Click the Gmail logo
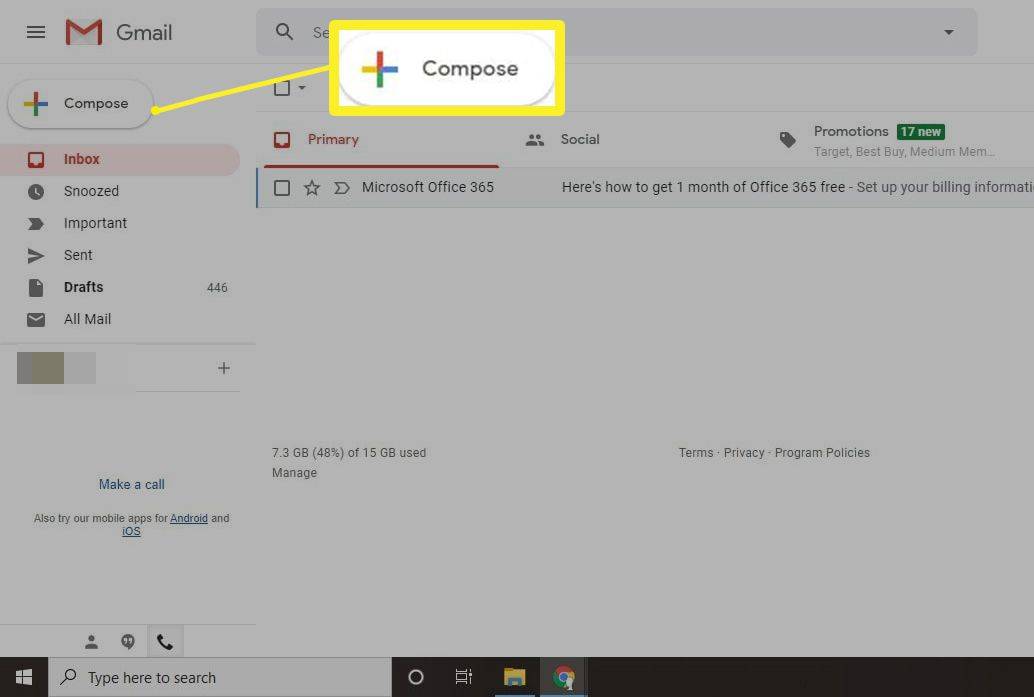Screen dimensions: 1034x697 click(x=119, y=32)
